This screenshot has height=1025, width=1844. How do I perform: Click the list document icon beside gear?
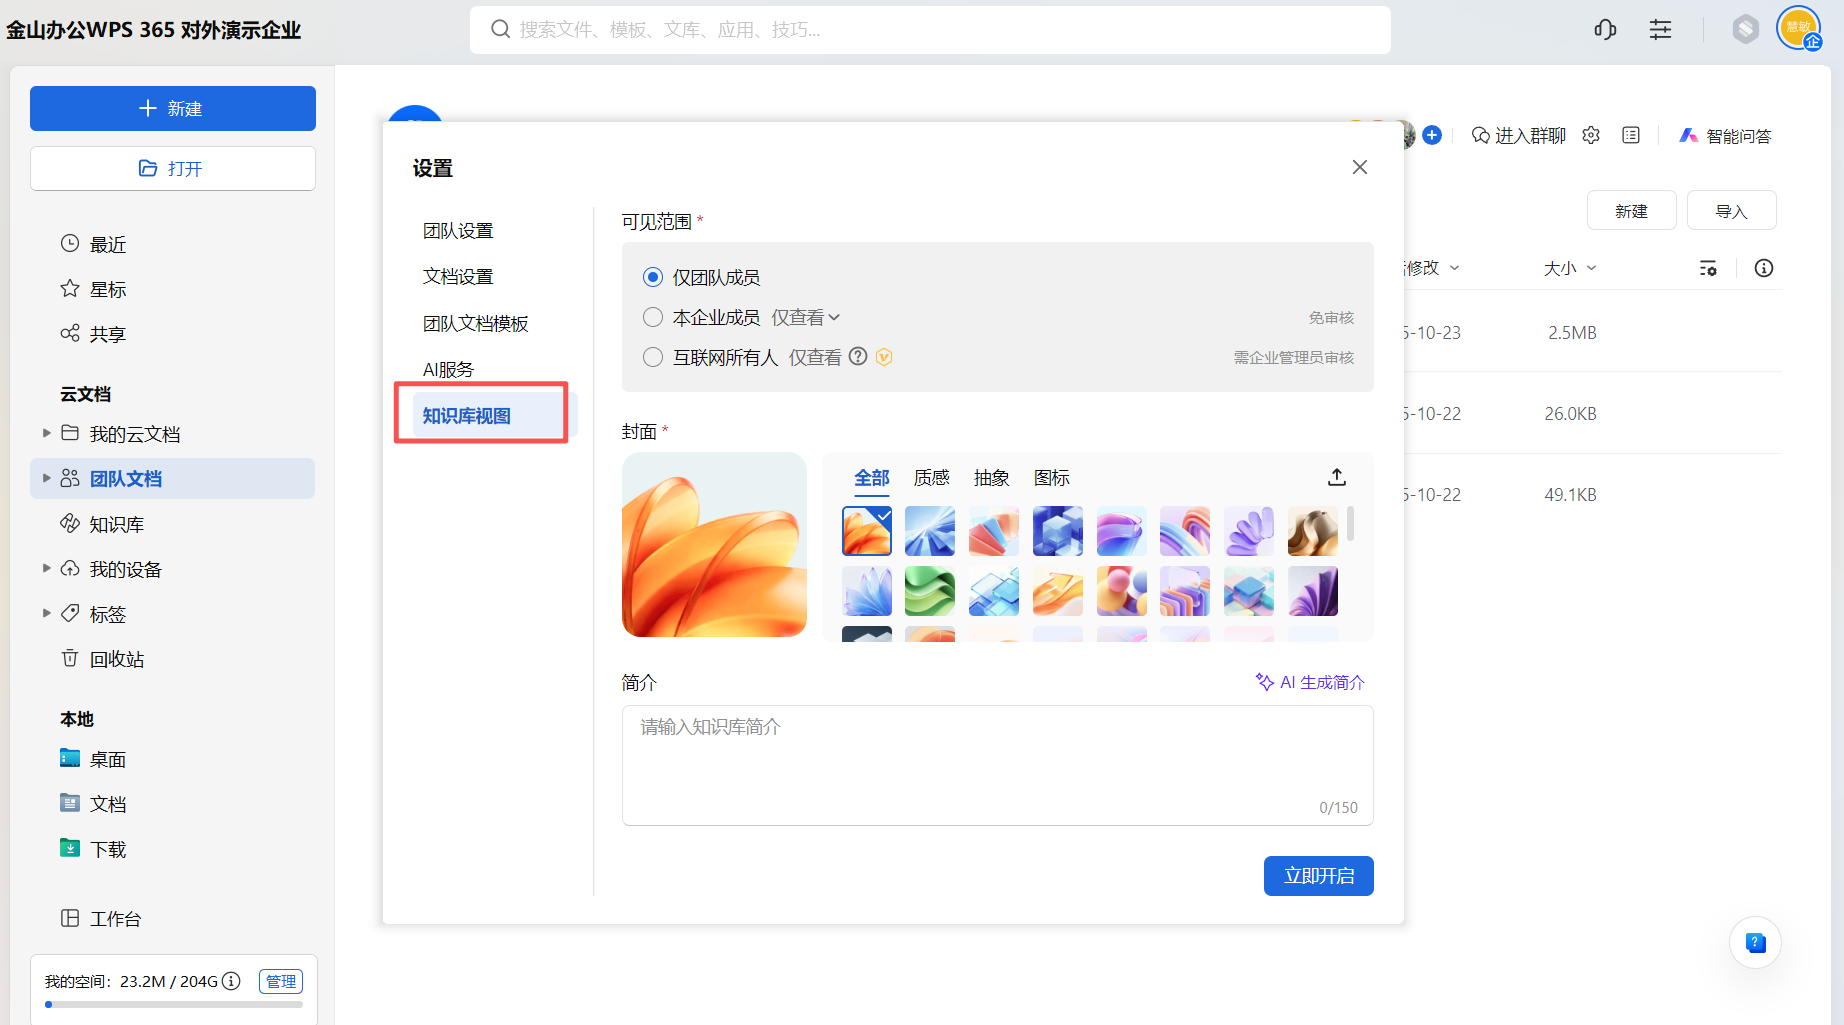coord(1631,135)
